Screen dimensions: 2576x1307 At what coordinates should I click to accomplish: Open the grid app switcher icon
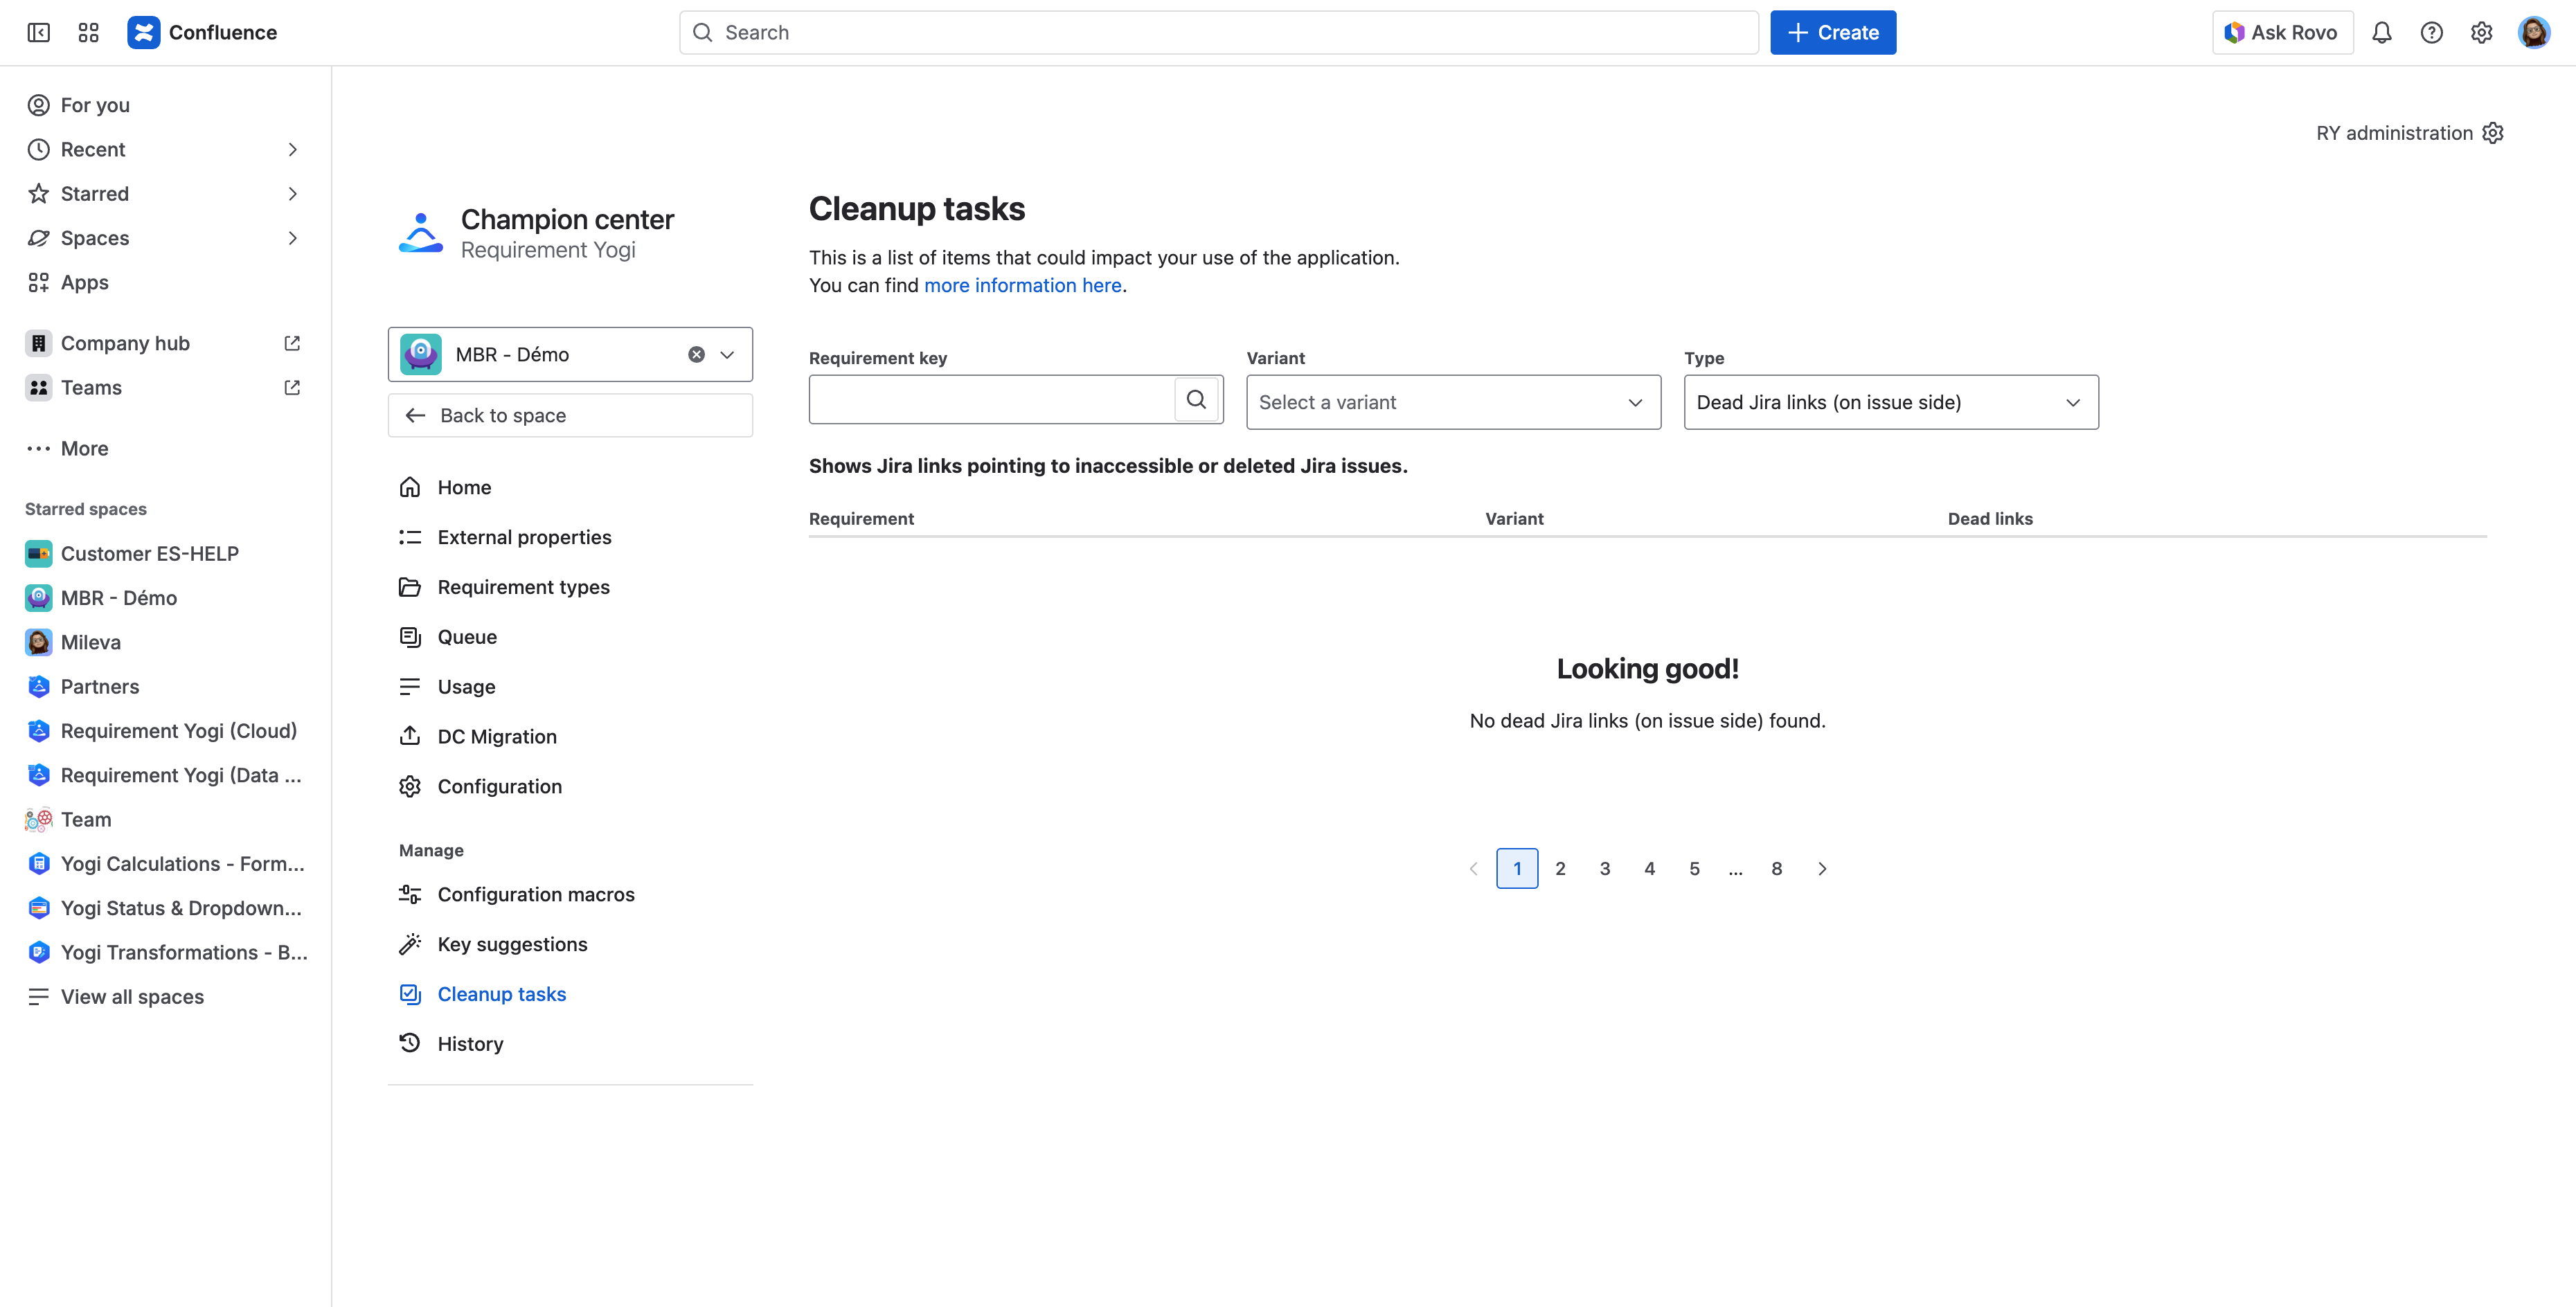(88, 32)
